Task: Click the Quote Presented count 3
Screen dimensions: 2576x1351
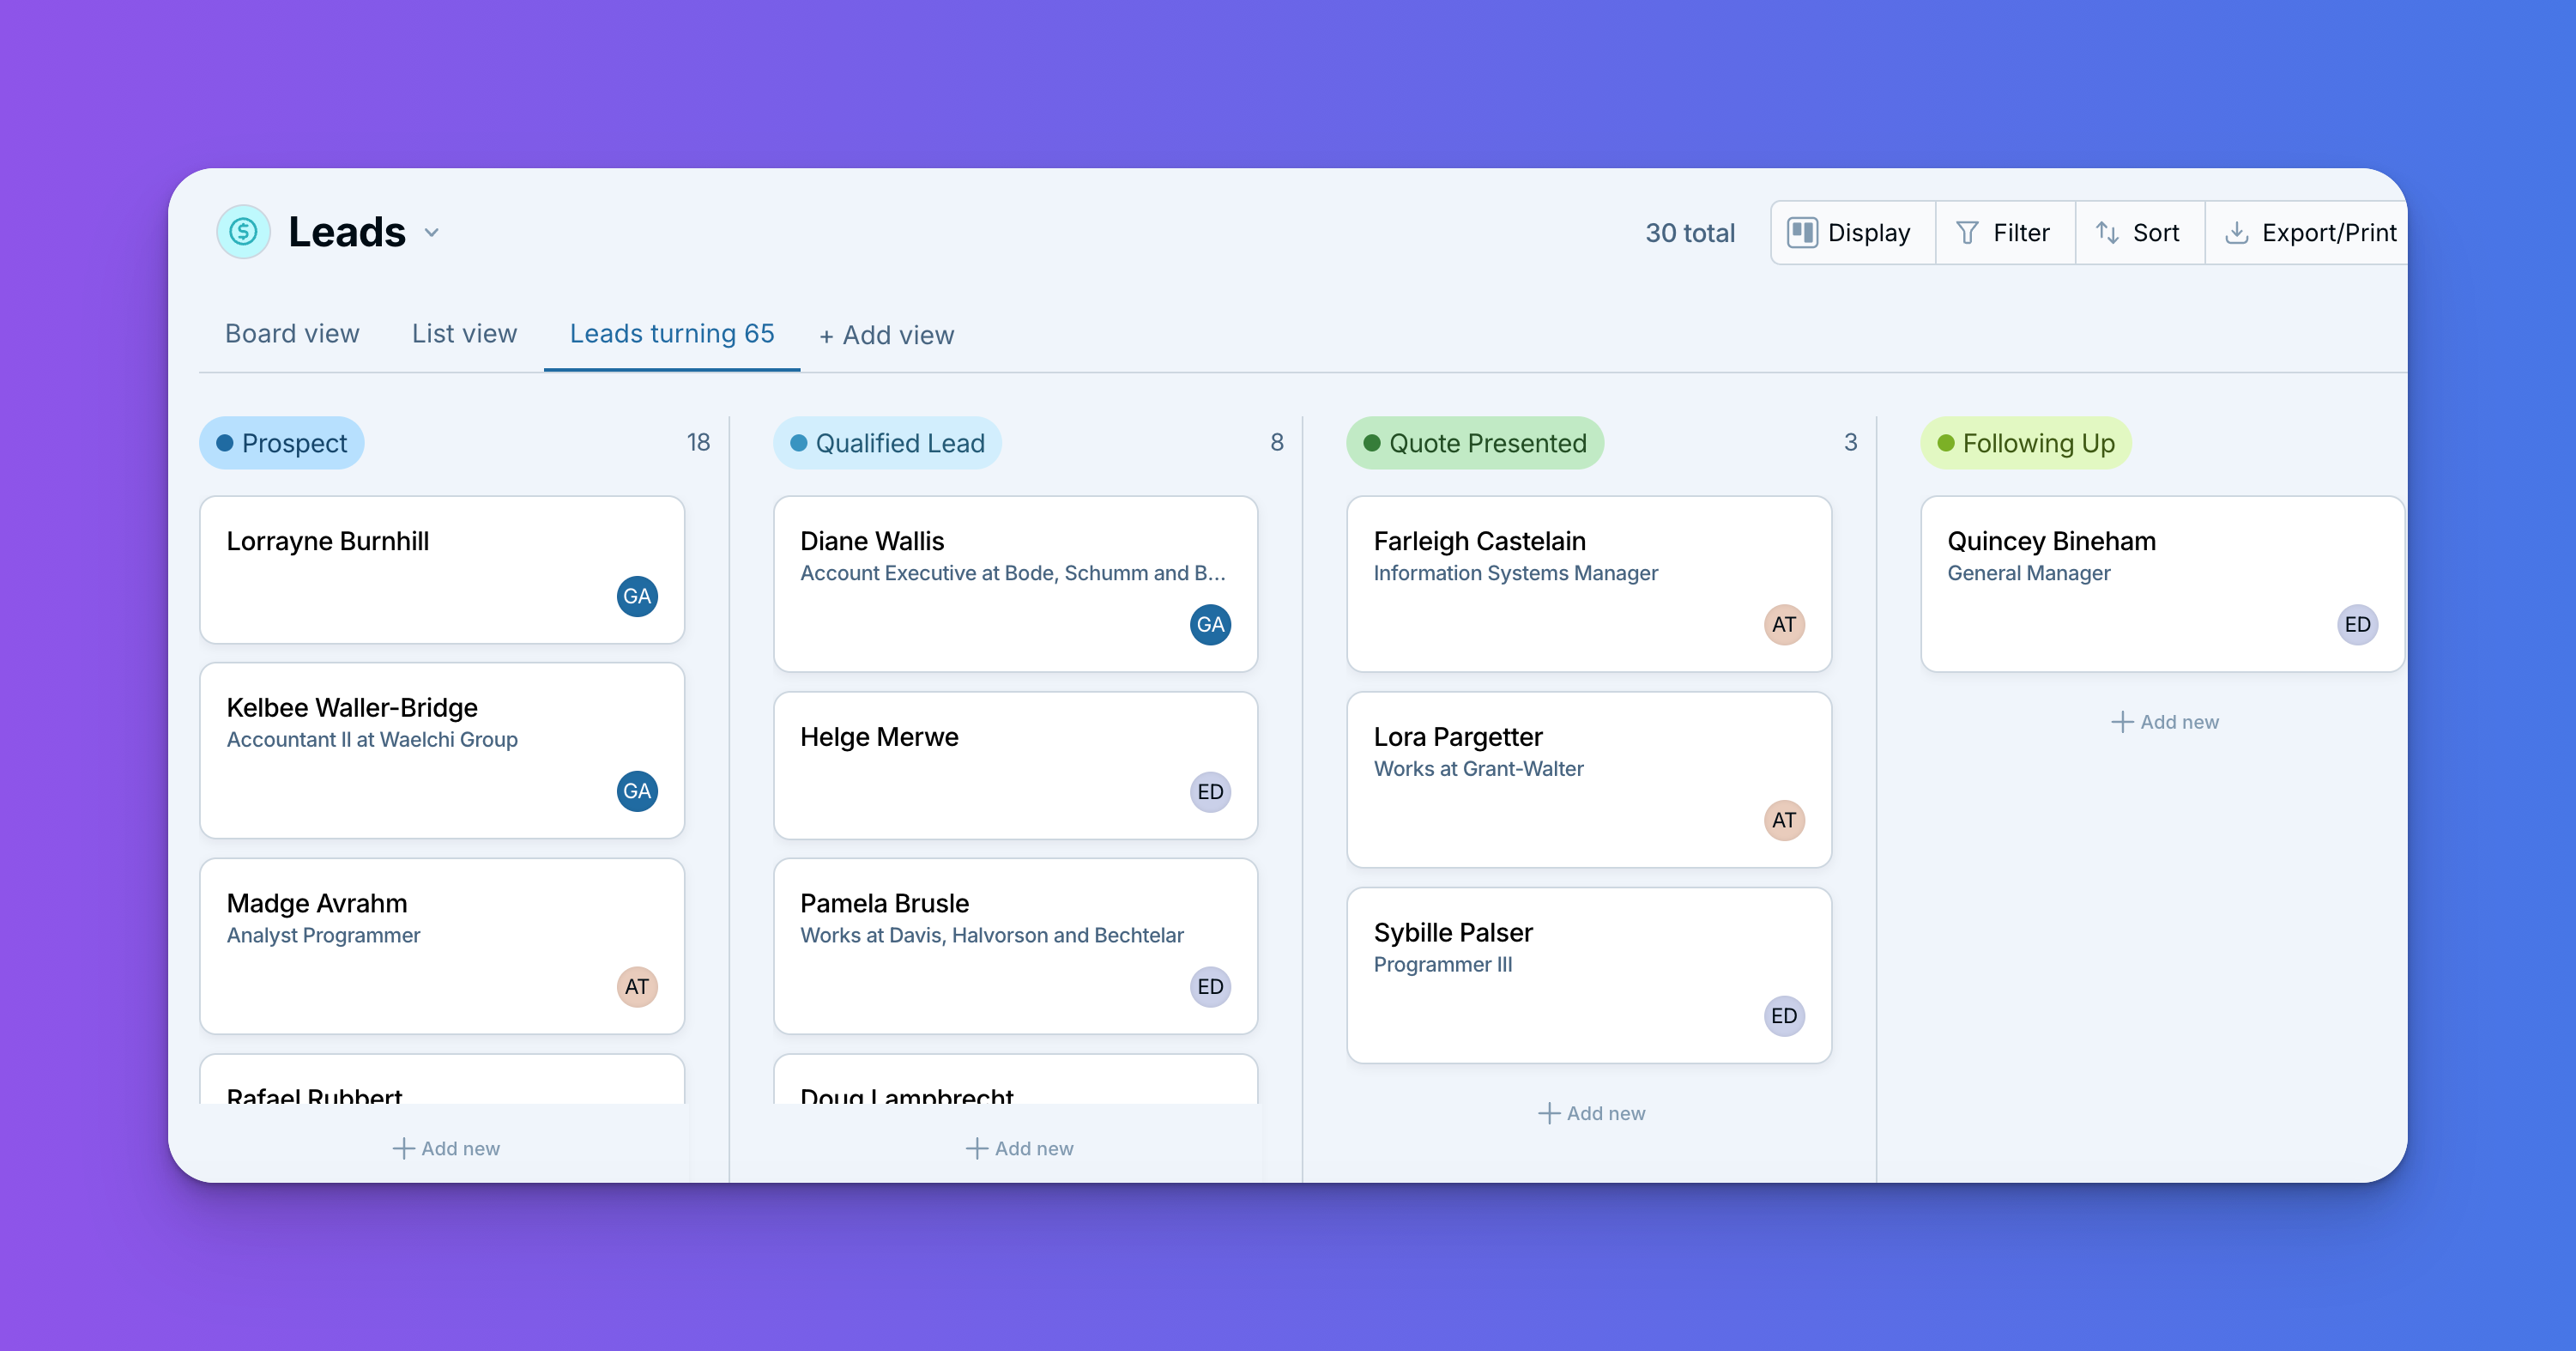Action: point(1850,442)
